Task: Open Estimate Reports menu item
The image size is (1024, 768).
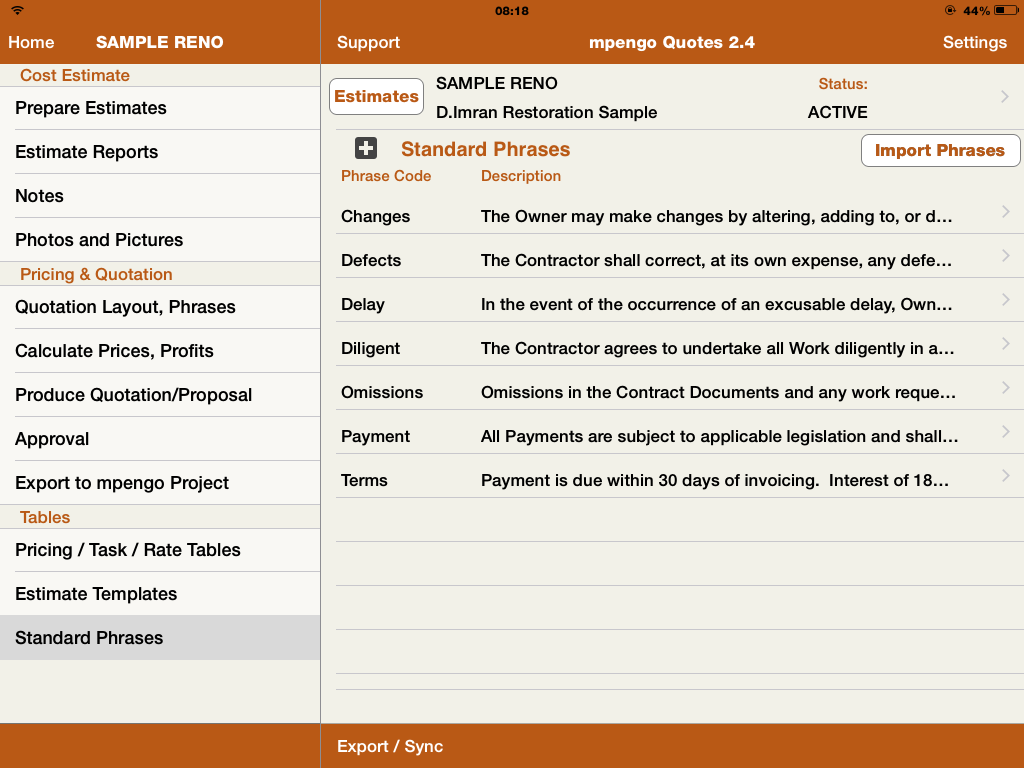Action: pos(87,152)
